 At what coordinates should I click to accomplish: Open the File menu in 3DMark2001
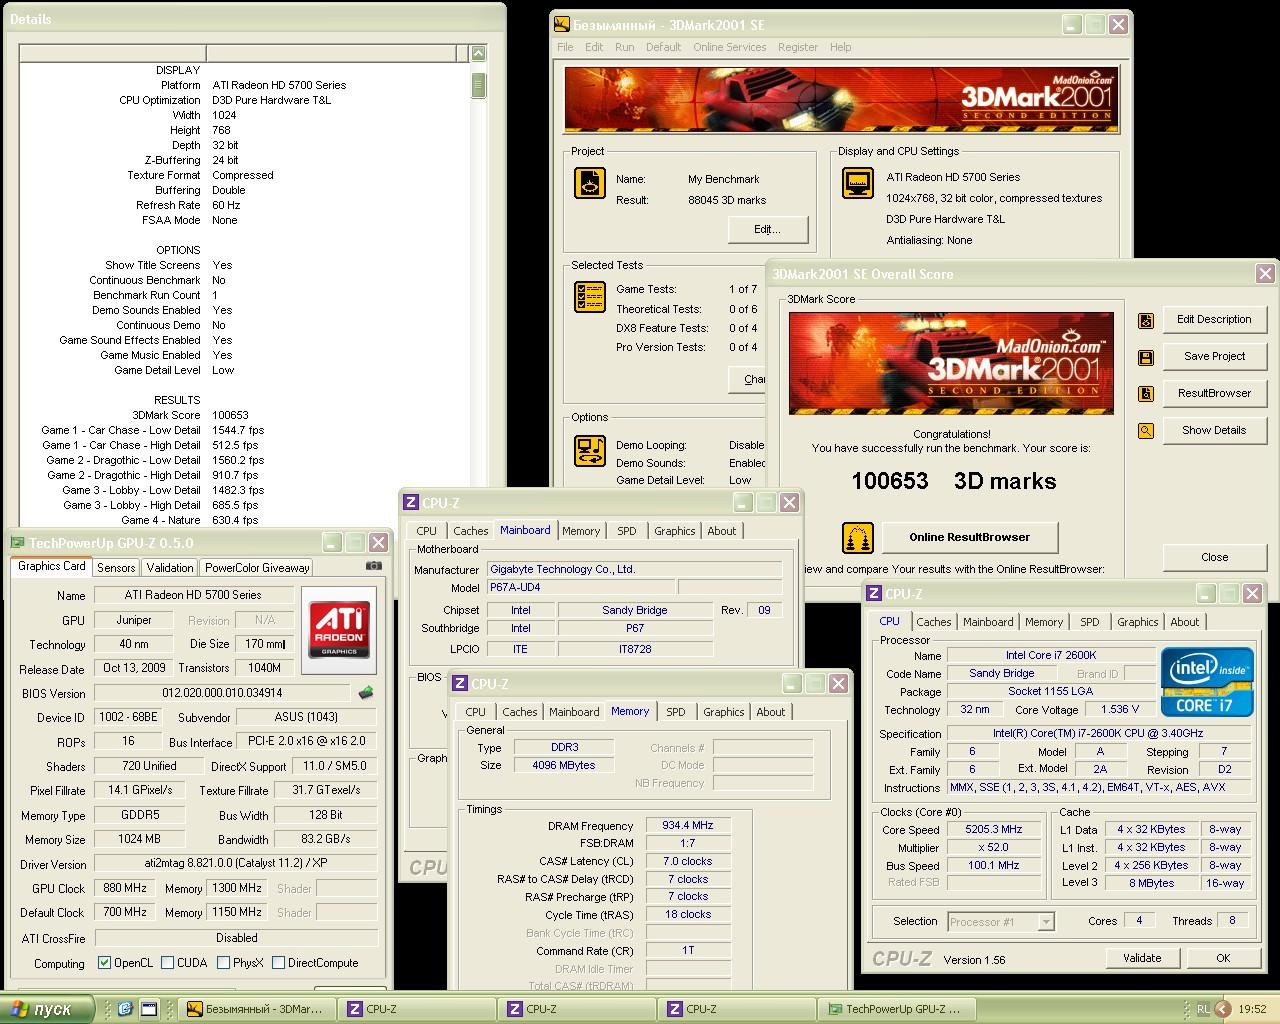(565, 47)
